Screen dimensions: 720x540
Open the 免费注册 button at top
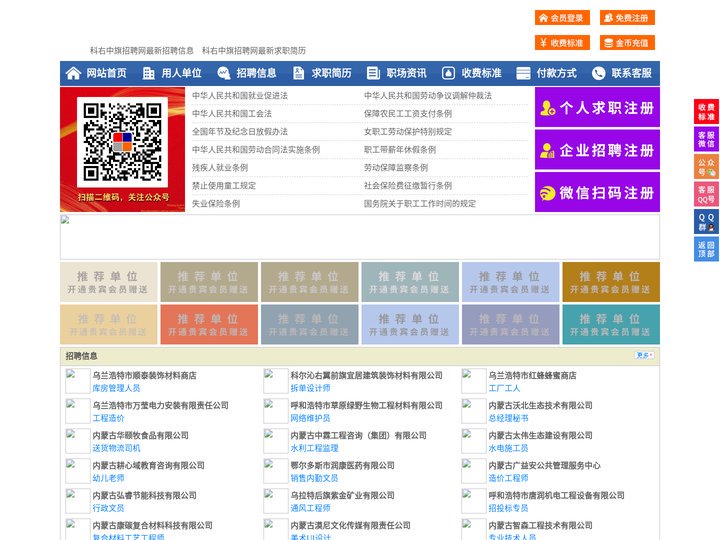pos(627,18)
